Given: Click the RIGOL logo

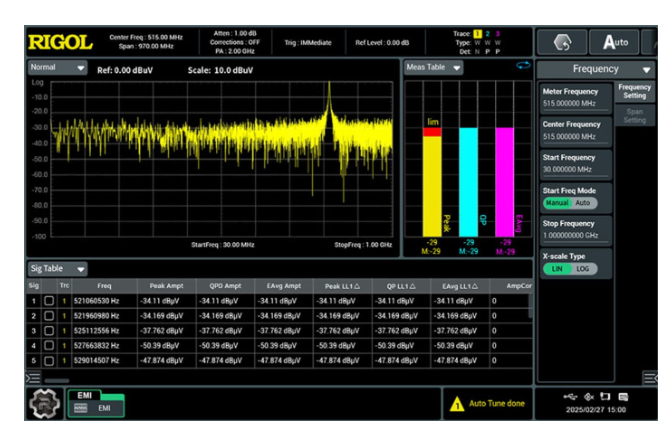Looking at the screenshot, I should pyautogui.click(x=60, y=42).
